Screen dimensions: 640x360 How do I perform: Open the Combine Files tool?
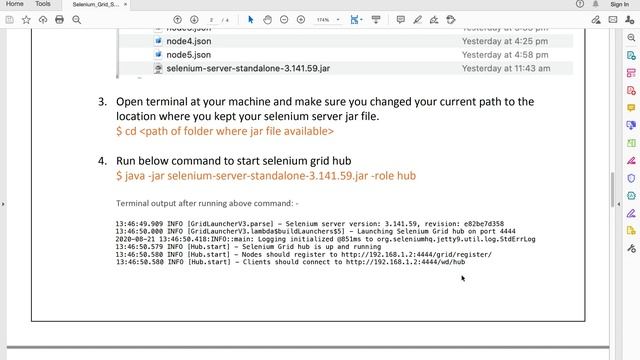[631, 125]
